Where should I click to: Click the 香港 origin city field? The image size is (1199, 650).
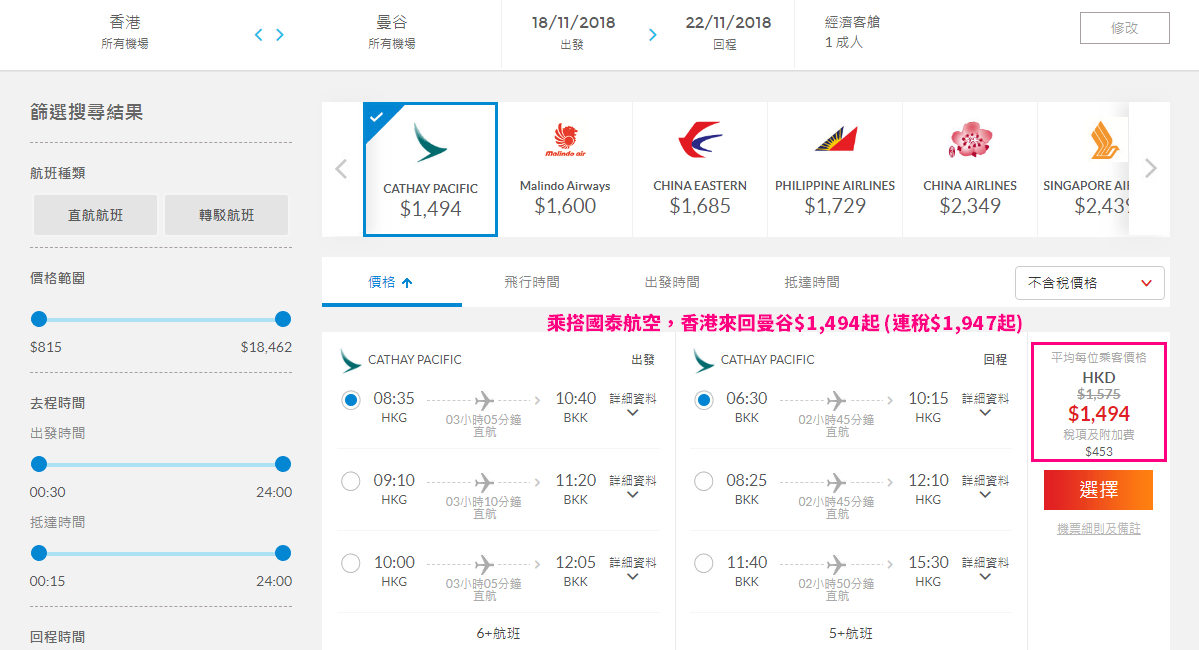pos(125,32)
